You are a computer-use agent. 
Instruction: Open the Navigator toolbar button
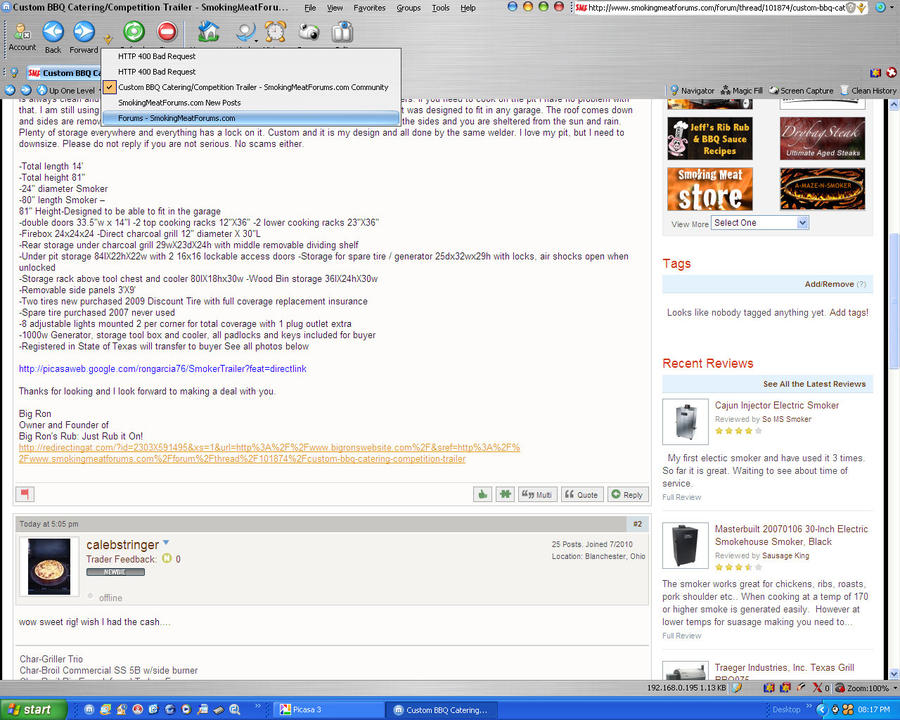(x=692, y=90)
